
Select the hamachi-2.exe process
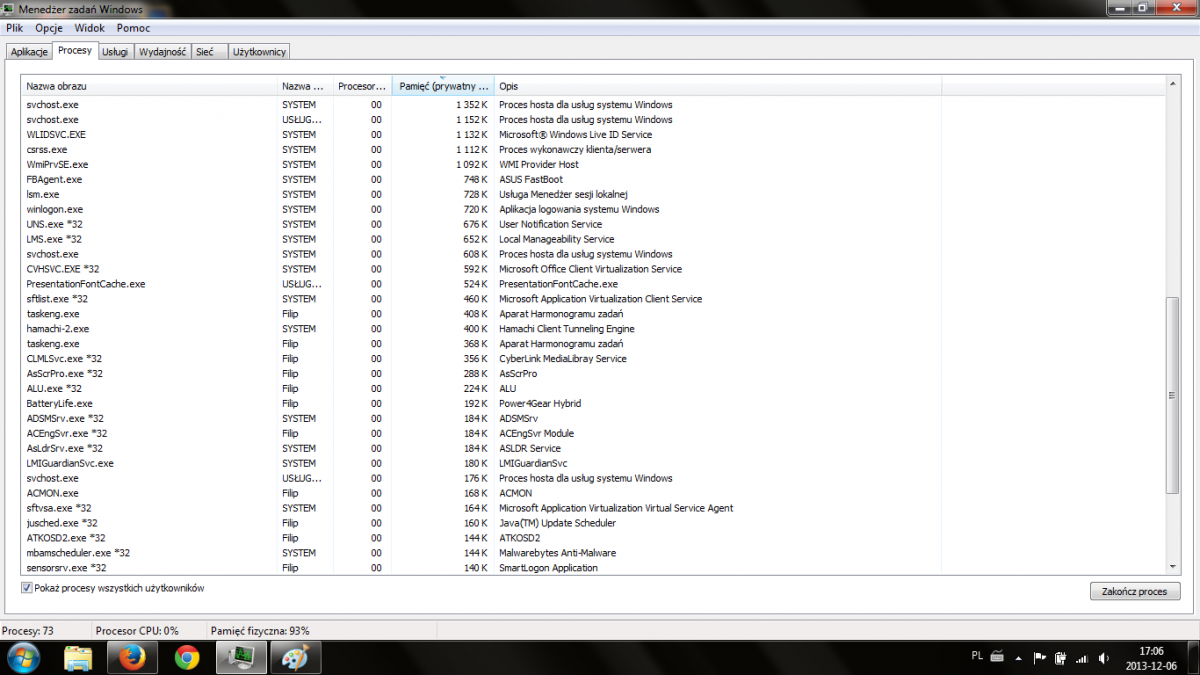[594, 329]
